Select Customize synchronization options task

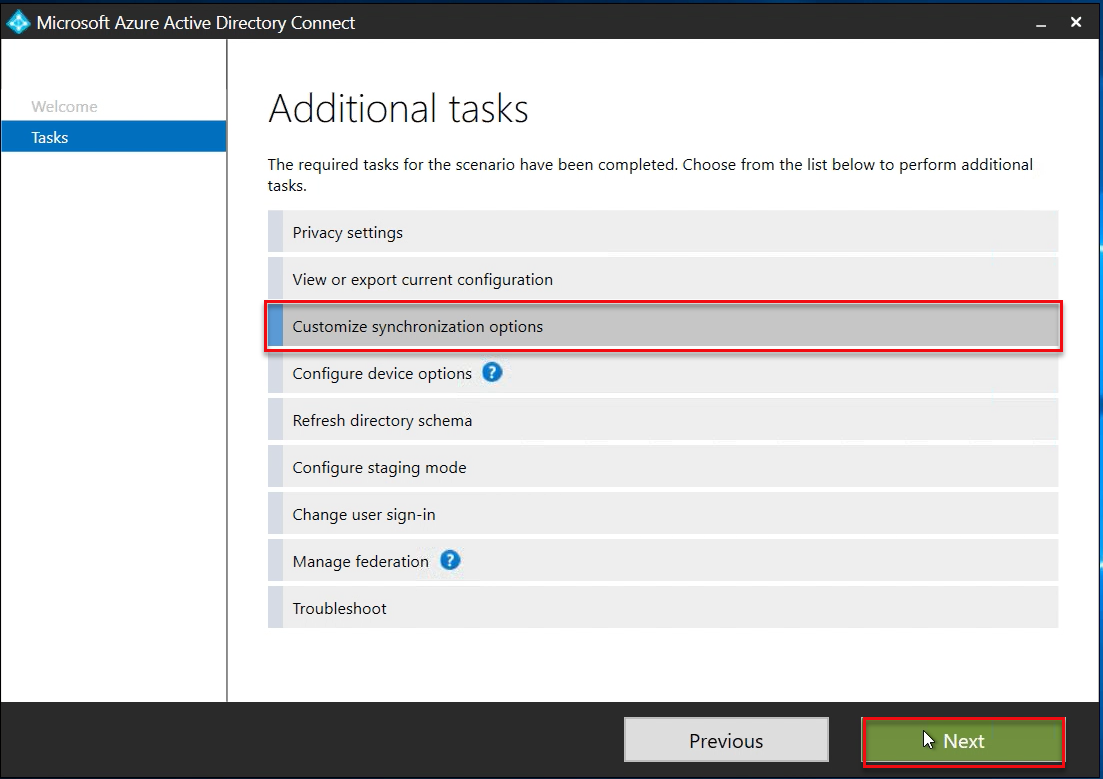point(417,327)
